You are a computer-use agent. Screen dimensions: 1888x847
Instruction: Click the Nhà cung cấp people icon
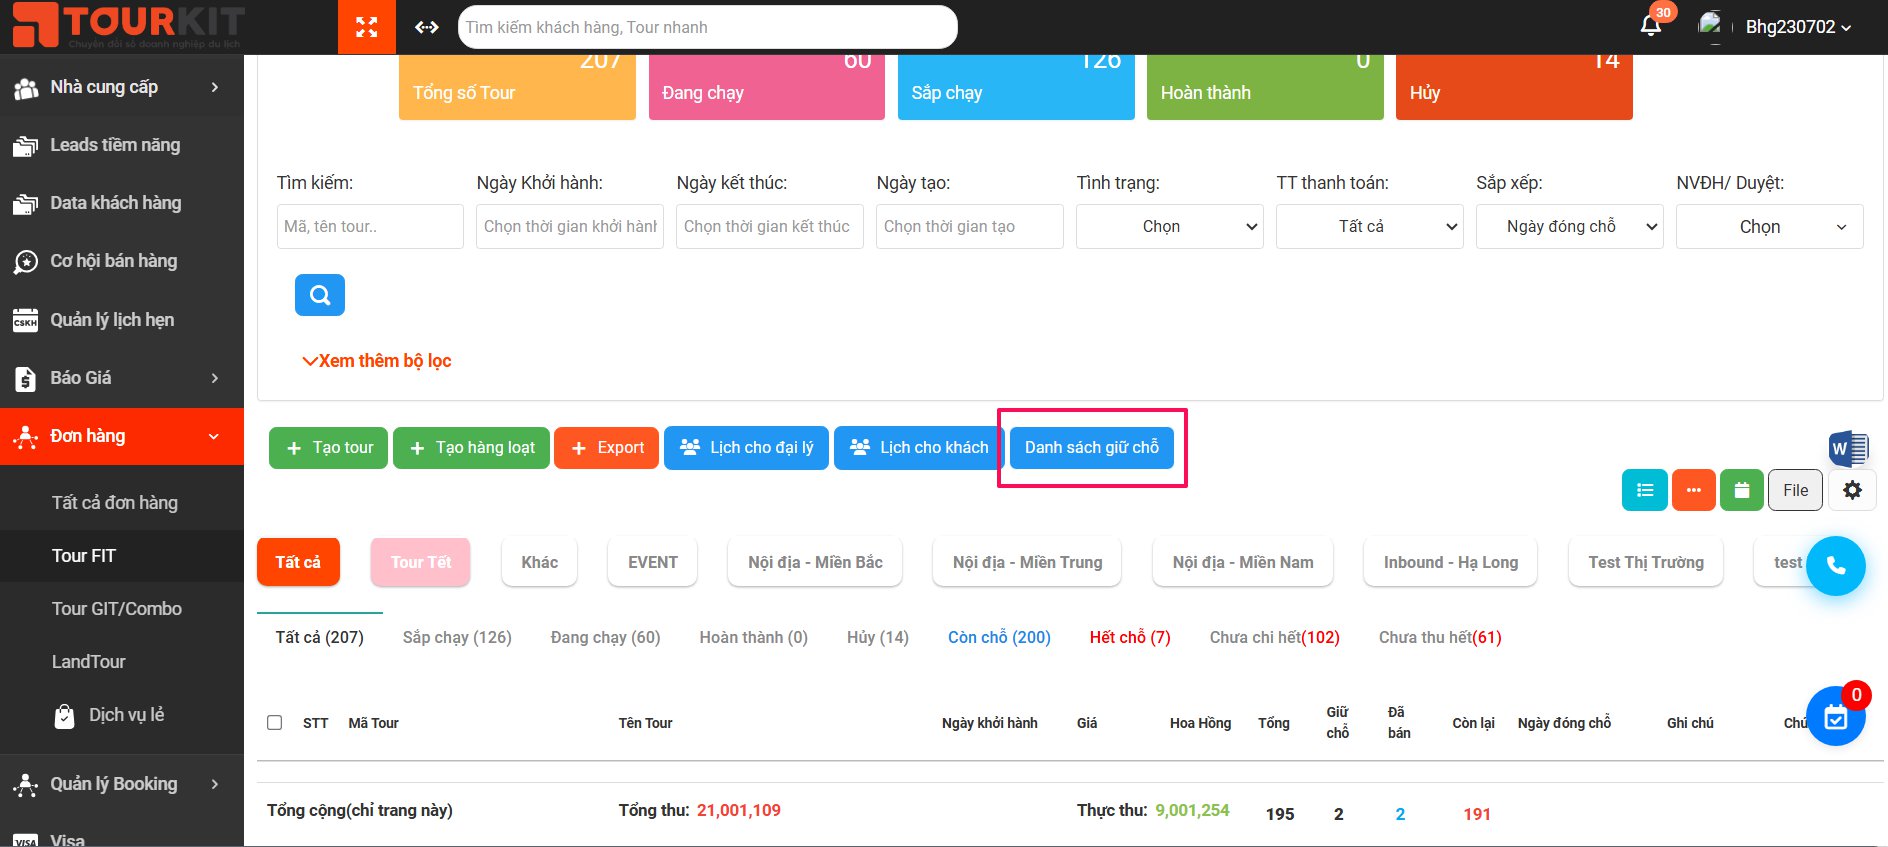(25, 88)
